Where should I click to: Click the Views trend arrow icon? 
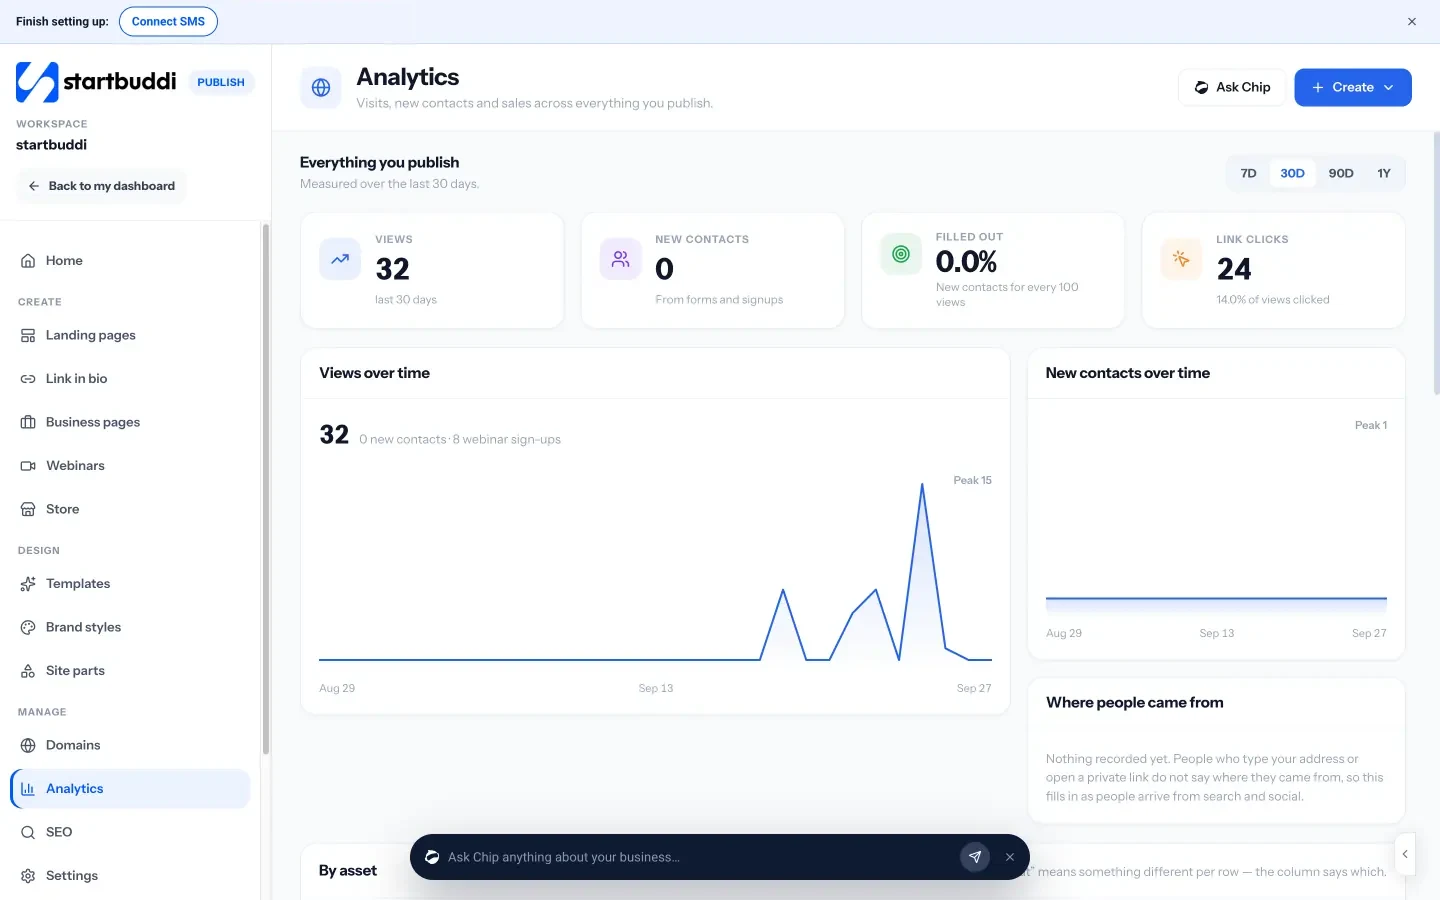click(x=340, y=259)
